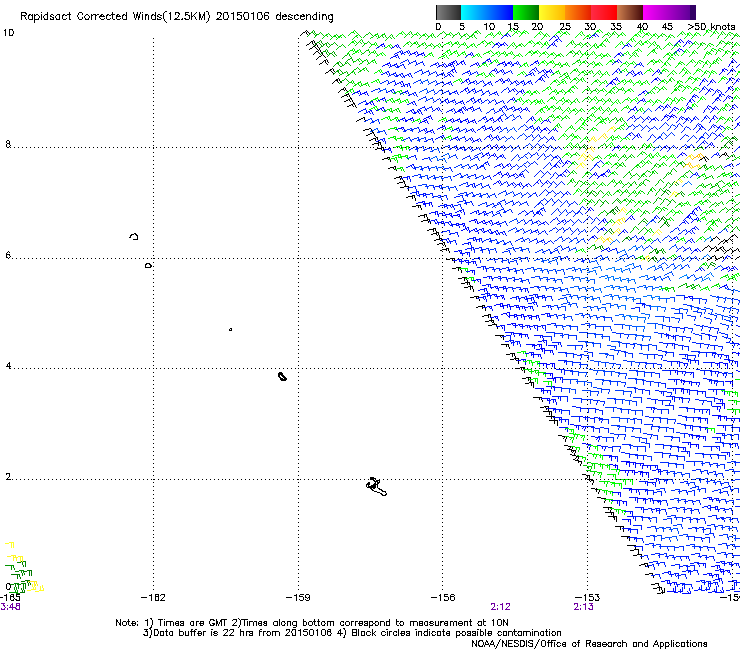
Task: Click the yellow-green wind barb cluster at bottom-left corner
Action: tap(24, 569)
